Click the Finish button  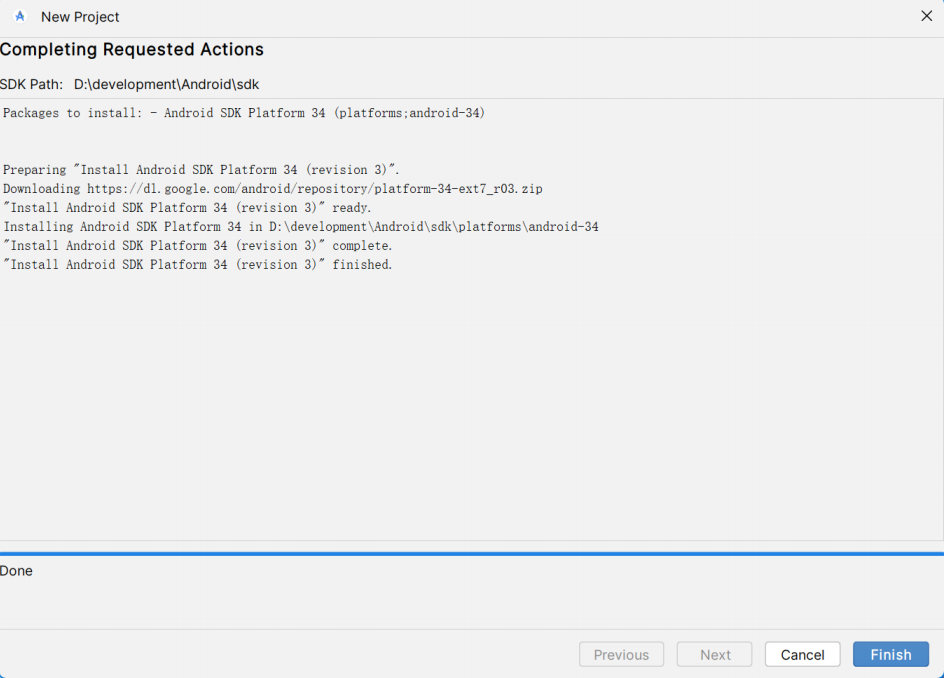pyautogui.click(x=890, y=654)
